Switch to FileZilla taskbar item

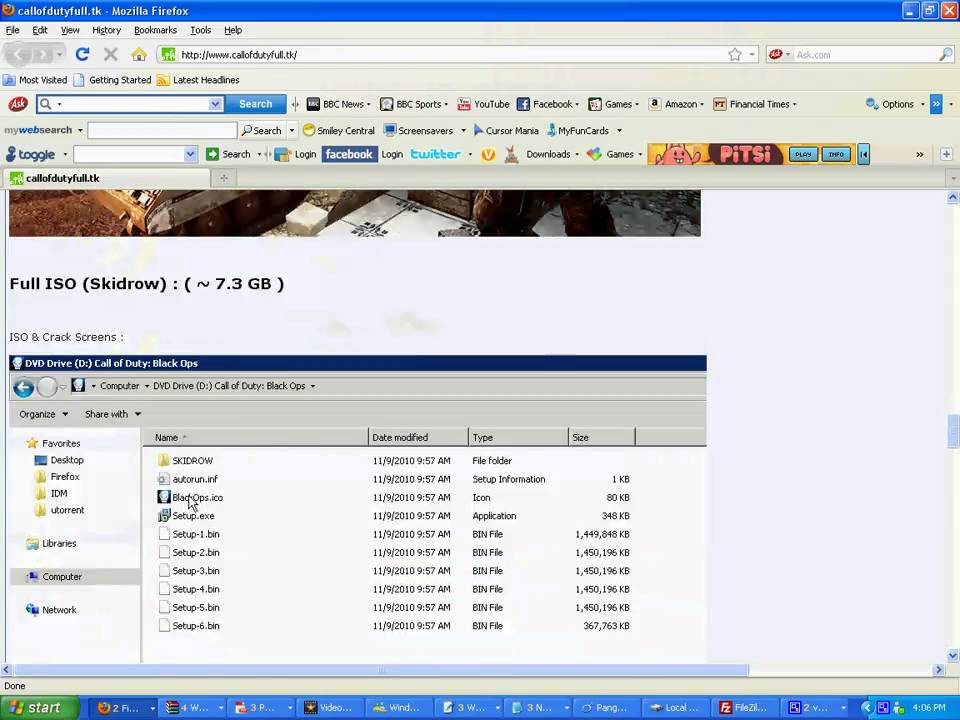(745, 708)
